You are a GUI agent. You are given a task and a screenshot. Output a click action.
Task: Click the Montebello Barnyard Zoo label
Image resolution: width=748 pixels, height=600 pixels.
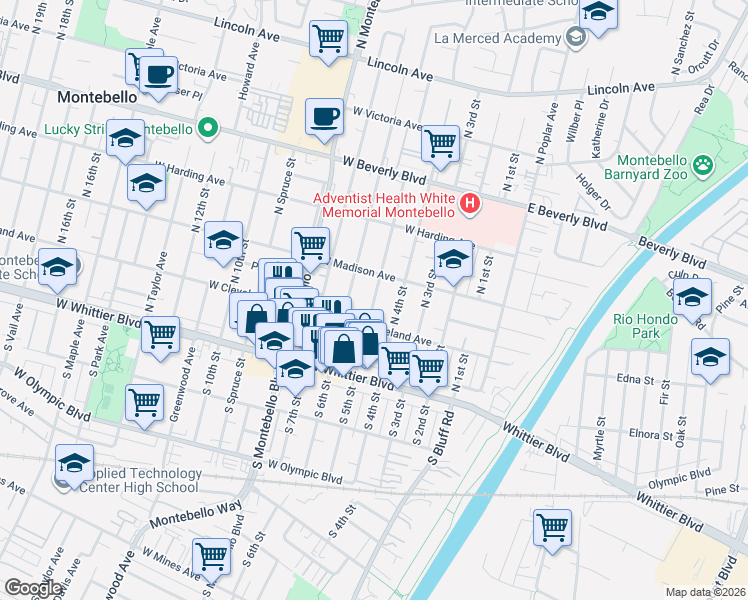(x=646, y=167)
